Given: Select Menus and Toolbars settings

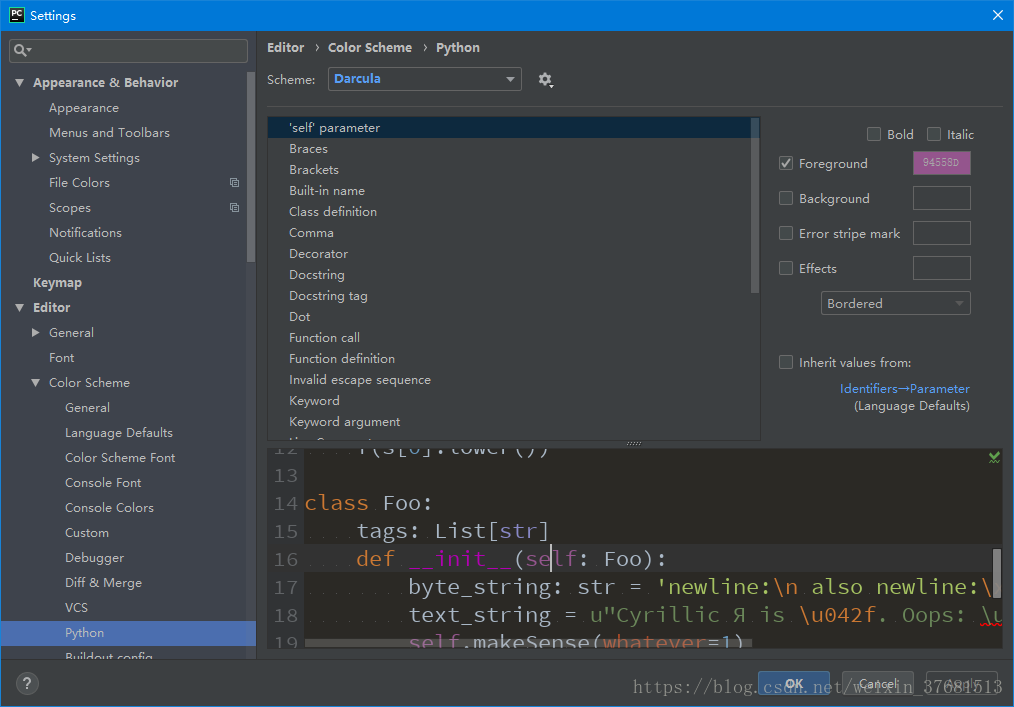Looking at the screenshot, I should pyautogui.click(x=109, y=133).
